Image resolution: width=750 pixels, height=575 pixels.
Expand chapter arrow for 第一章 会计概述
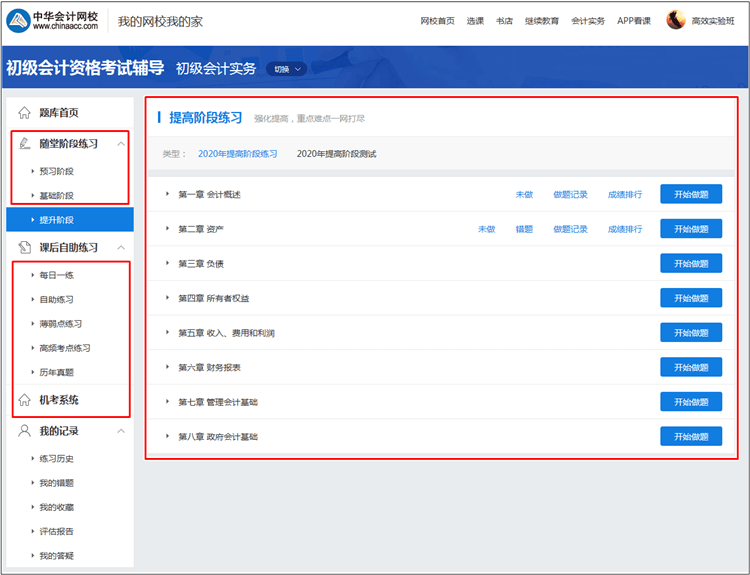167,194
